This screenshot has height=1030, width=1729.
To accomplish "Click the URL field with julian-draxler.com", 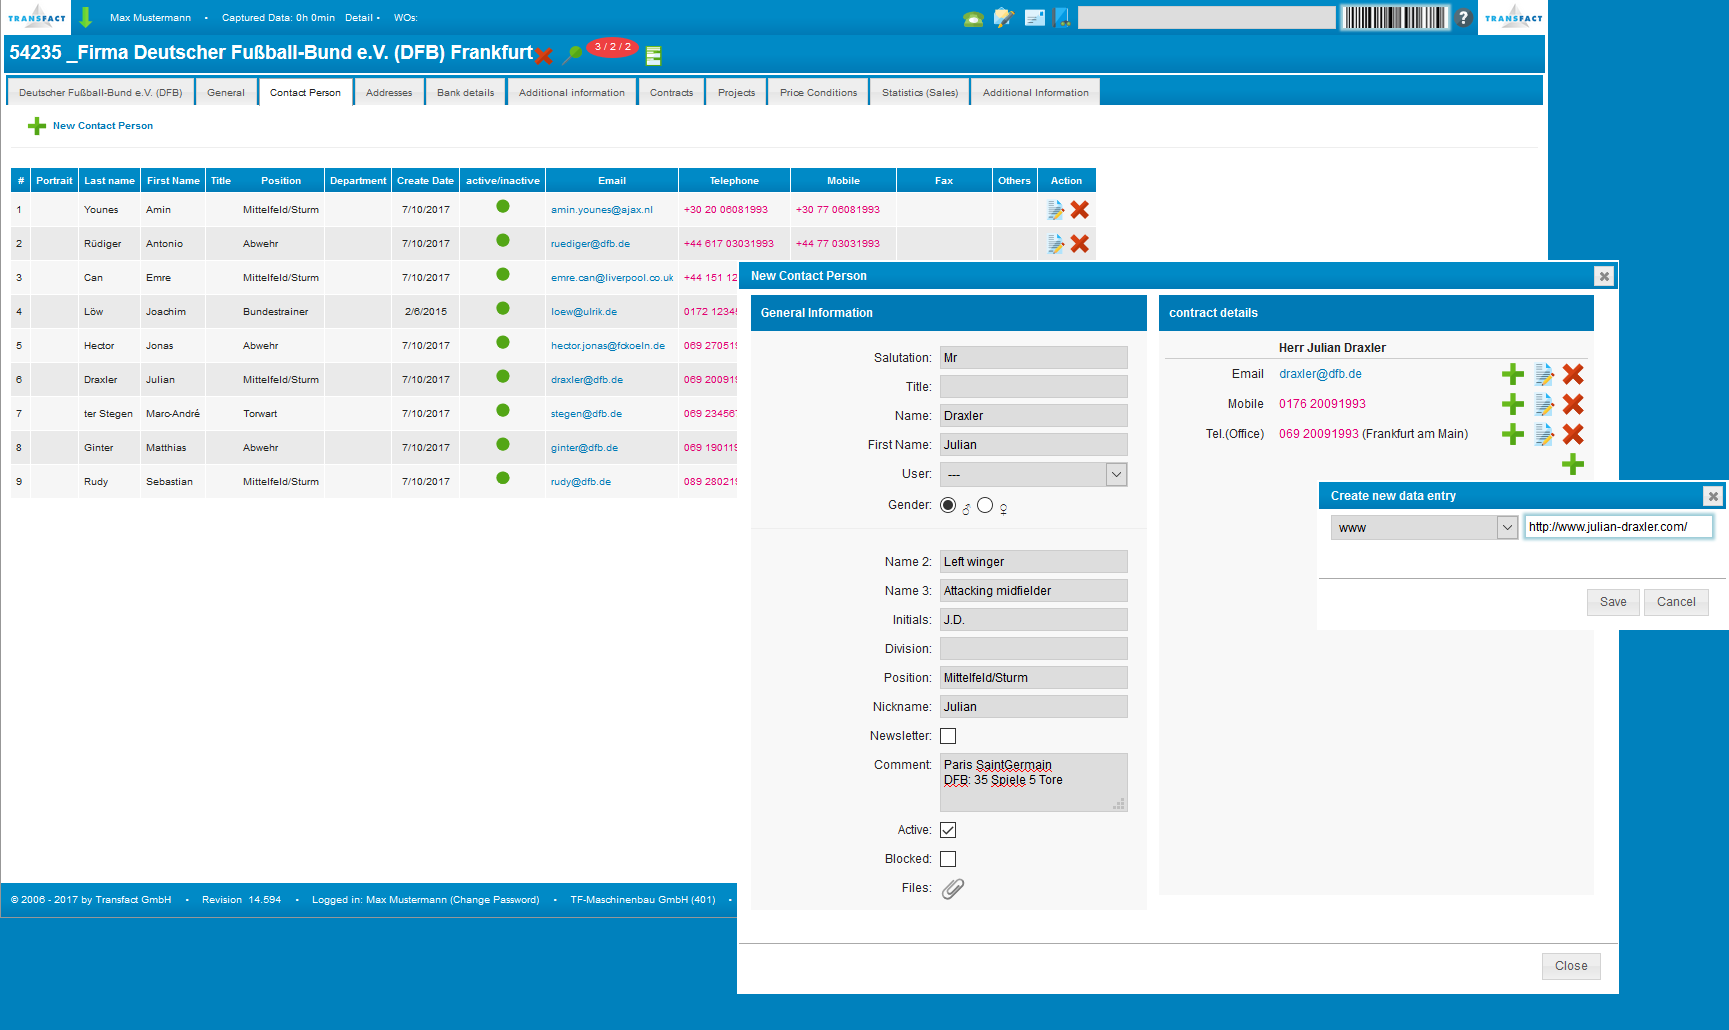I will click(1618, 527).
